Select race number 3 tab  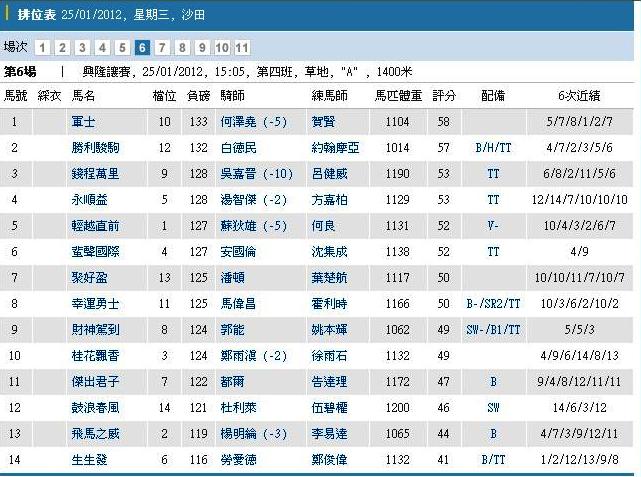(82, 47)
